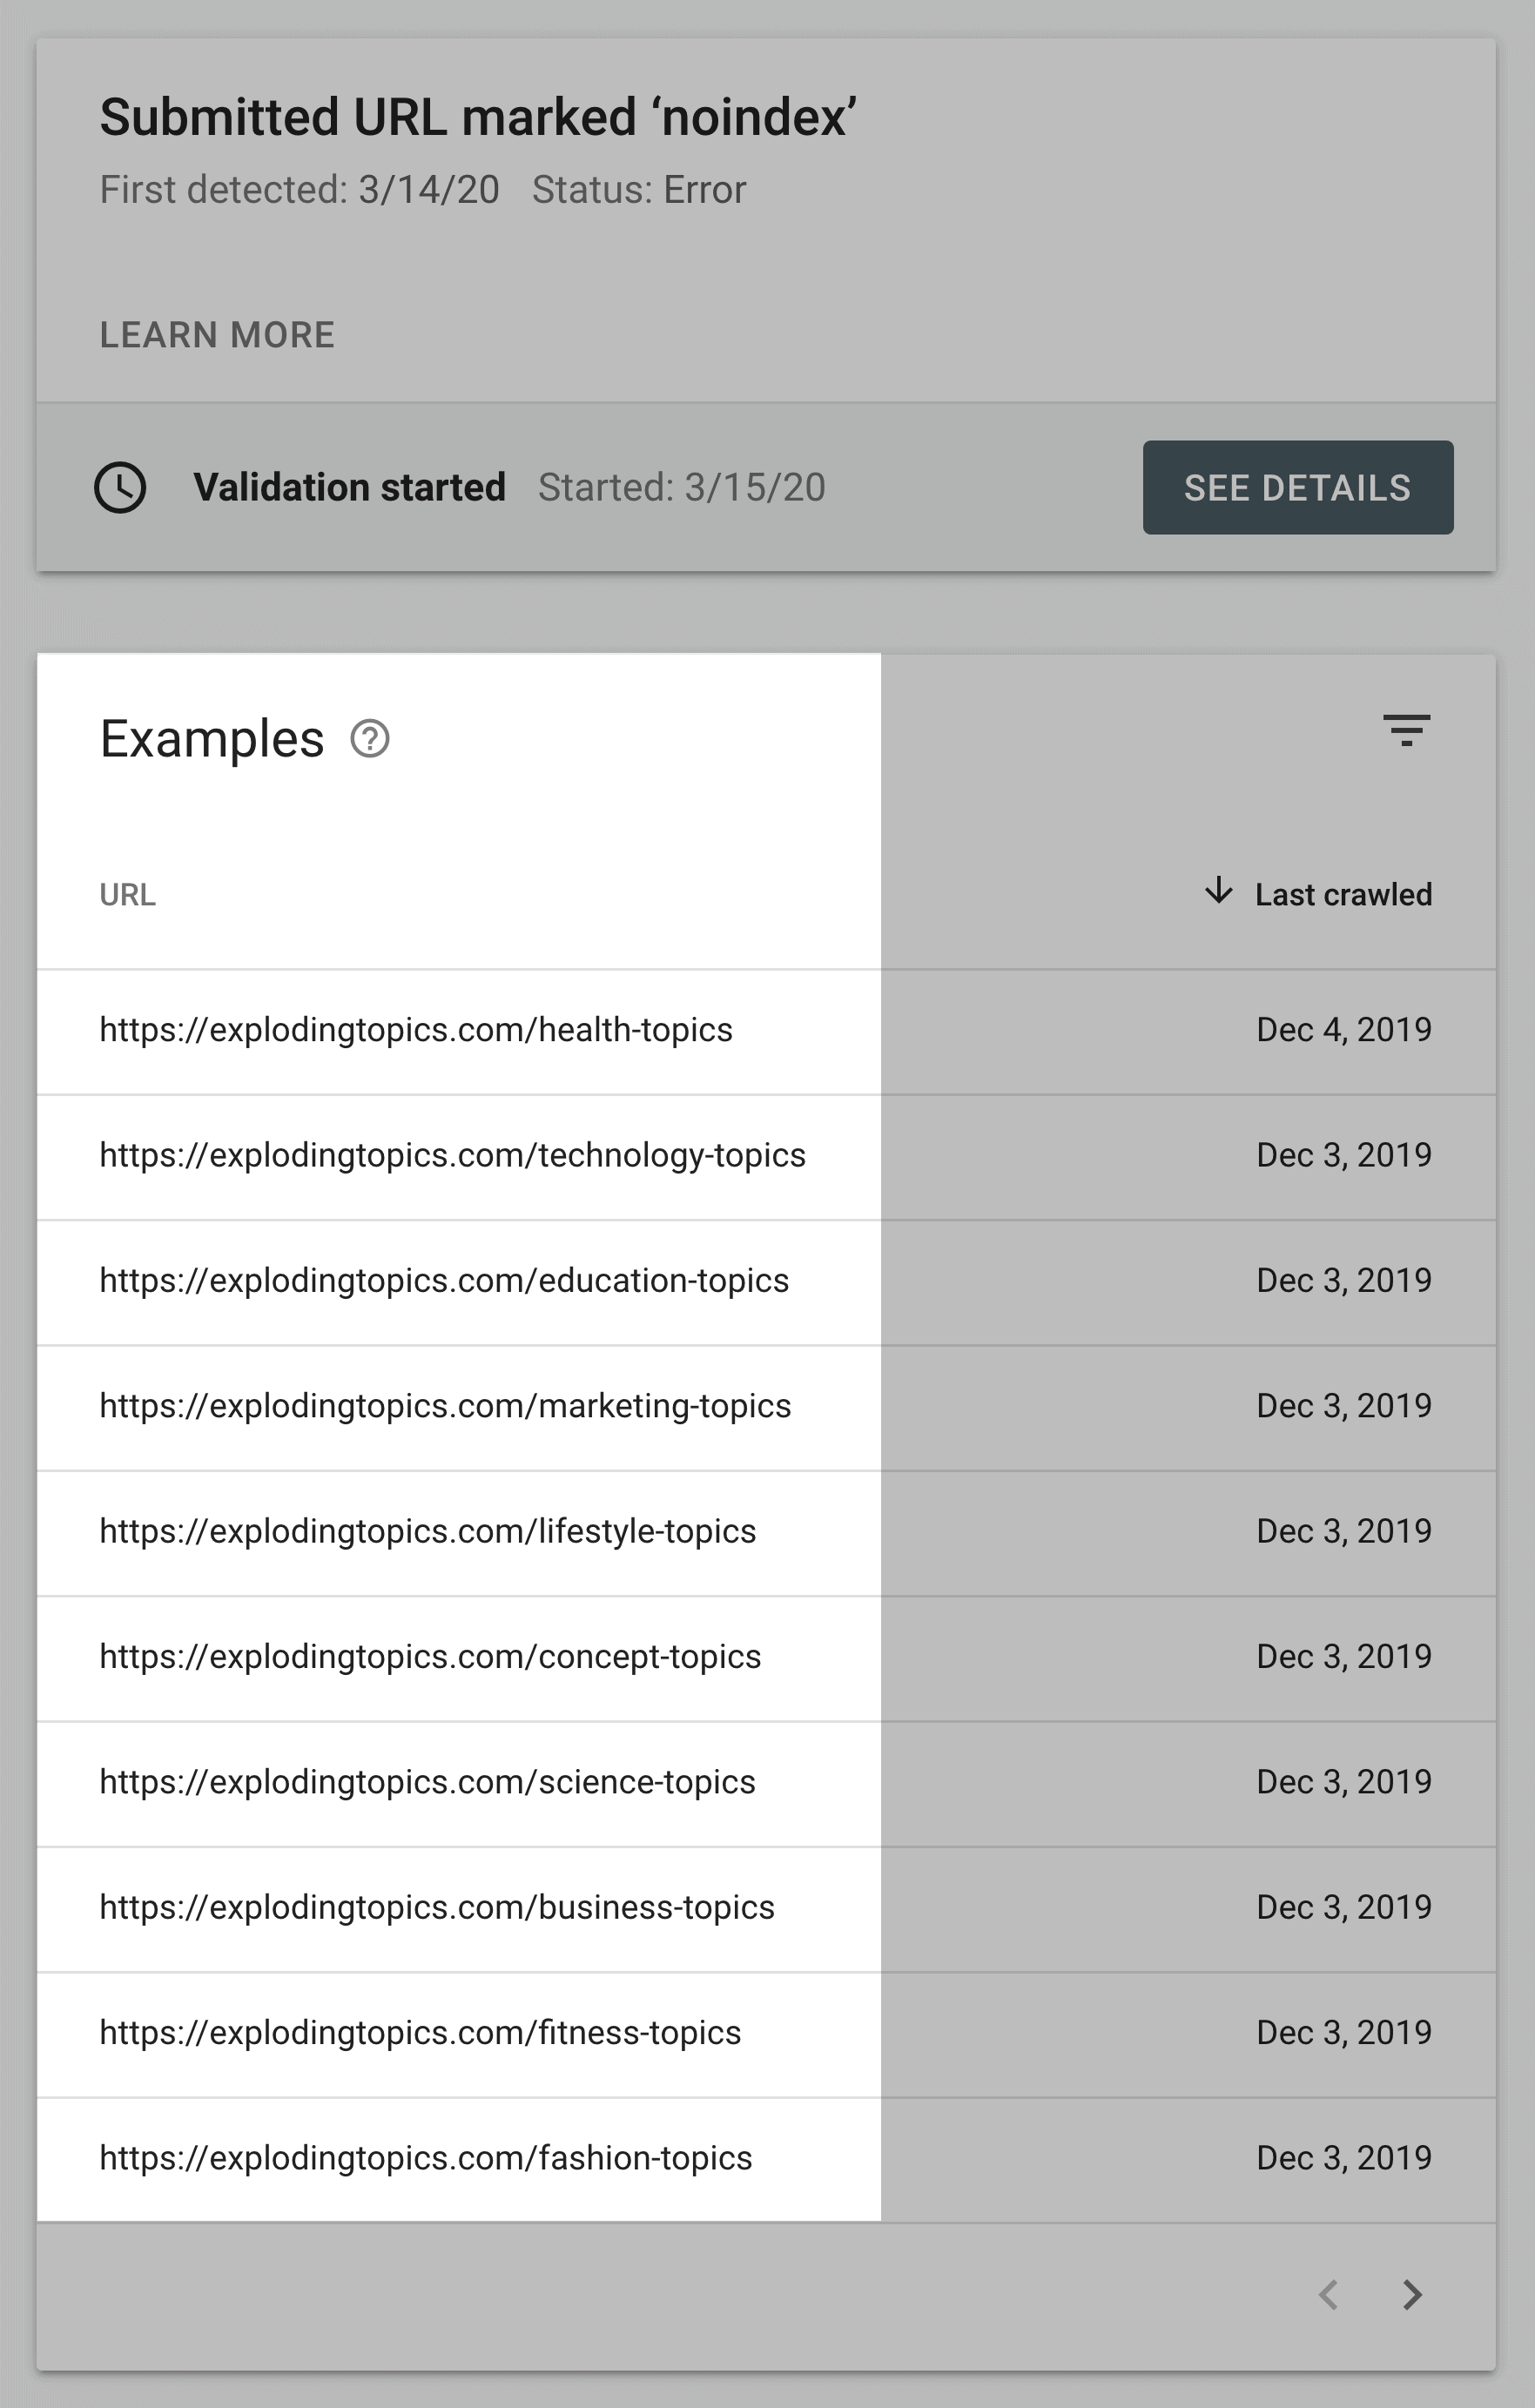1535x2408 pixels.
Task: Select the business-topics URL row
Action: [x=766, y=1909]
